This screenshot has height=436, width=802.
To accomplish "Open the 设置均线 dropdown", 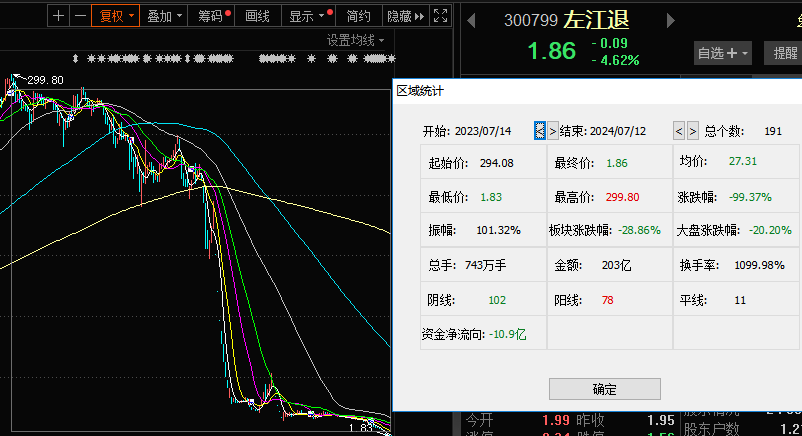I will (355, 40).
